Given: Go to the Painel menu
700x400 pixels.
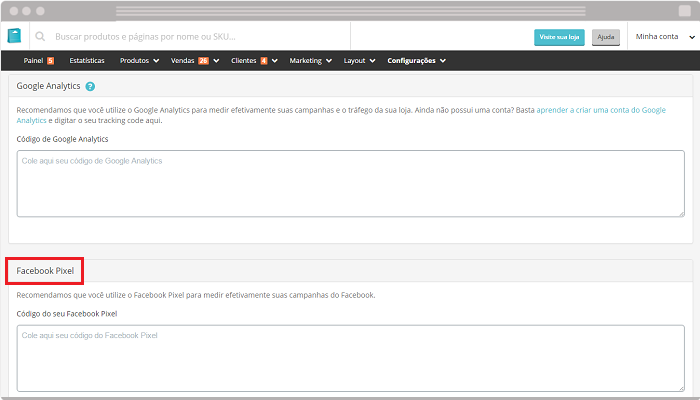Looking at the screenshot, I should pos(33,61).
